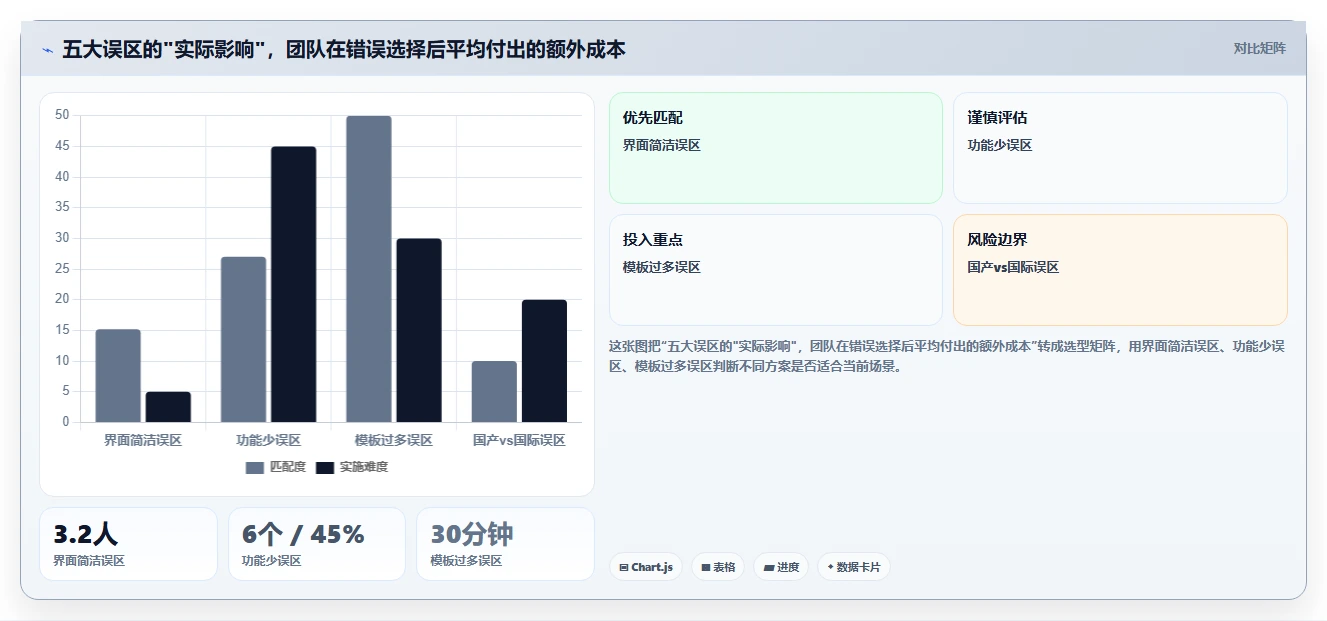The image size is (1327, 621).
Task: Click the 表格 tag chip
Action: coord(718,567)
